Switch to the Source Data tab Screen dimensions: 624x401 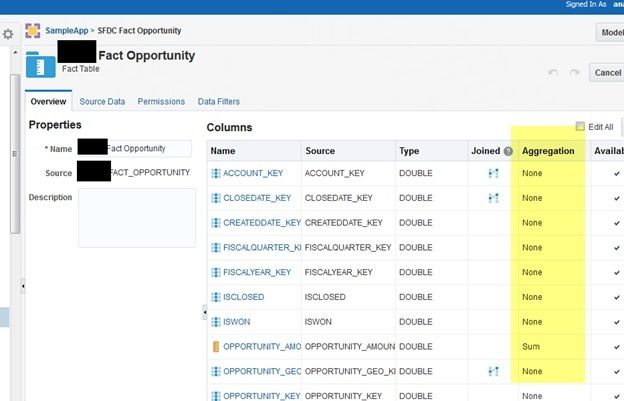coord(102,101)
